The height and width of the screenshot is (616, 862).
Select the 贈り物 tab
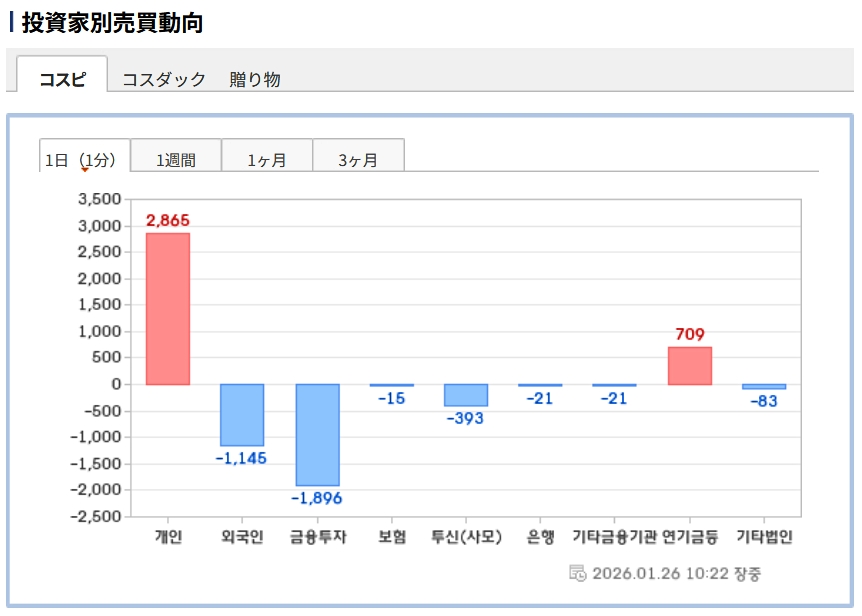[x=255, y=79]
